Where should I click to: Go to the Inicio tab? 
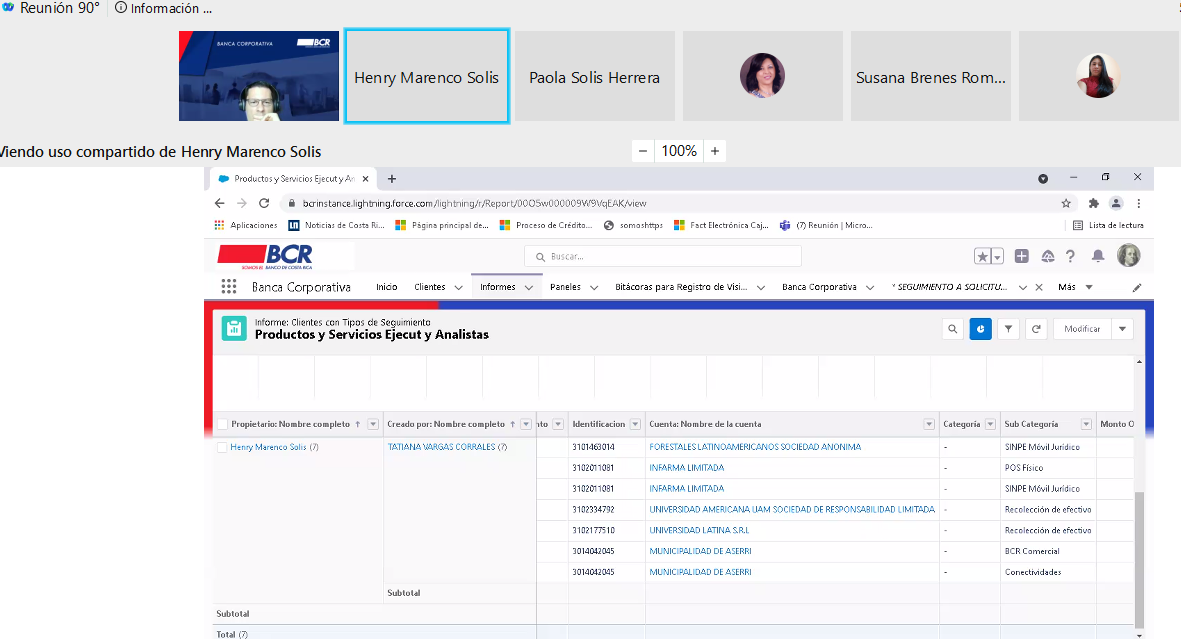[x=386, y=287]
